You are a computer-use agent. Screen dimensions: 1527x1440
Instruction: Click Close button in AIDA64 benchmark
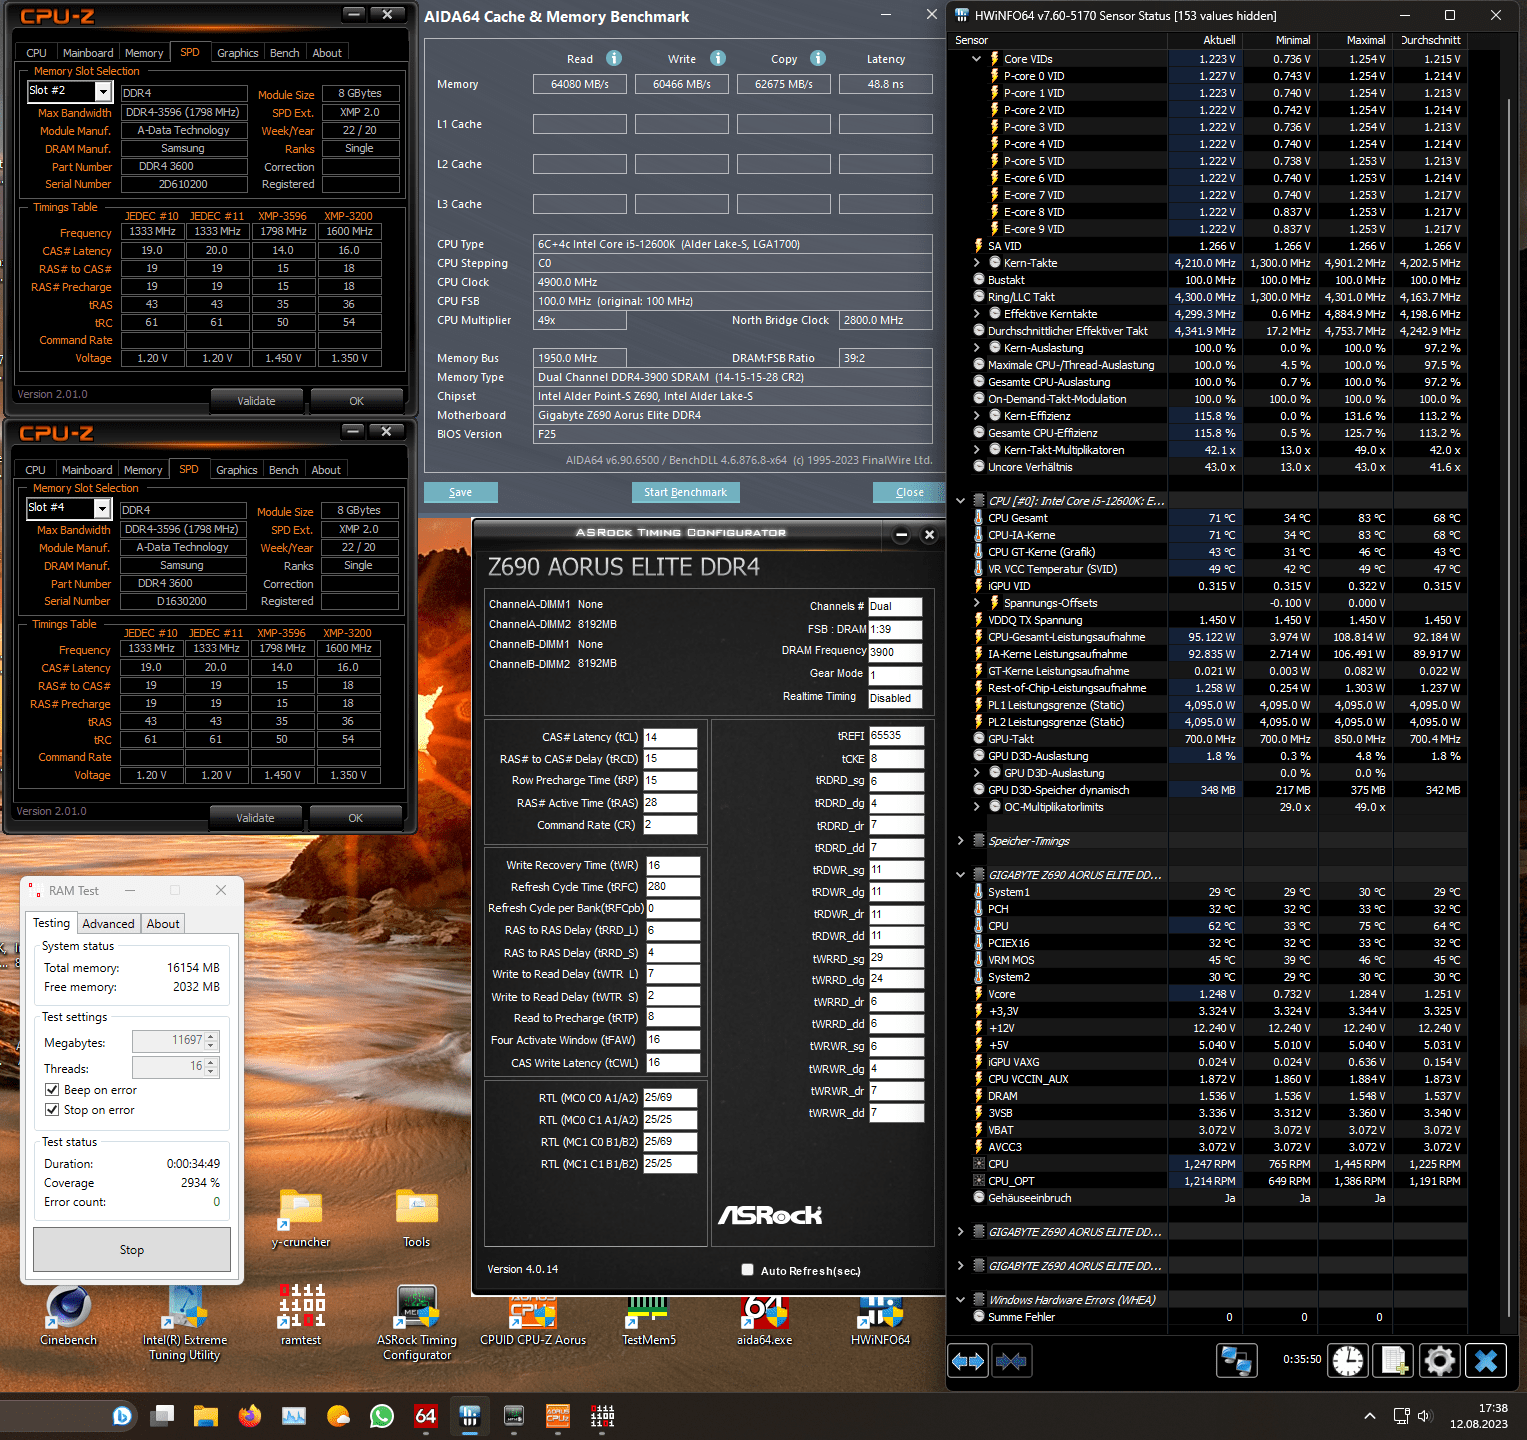click(909, 492)
